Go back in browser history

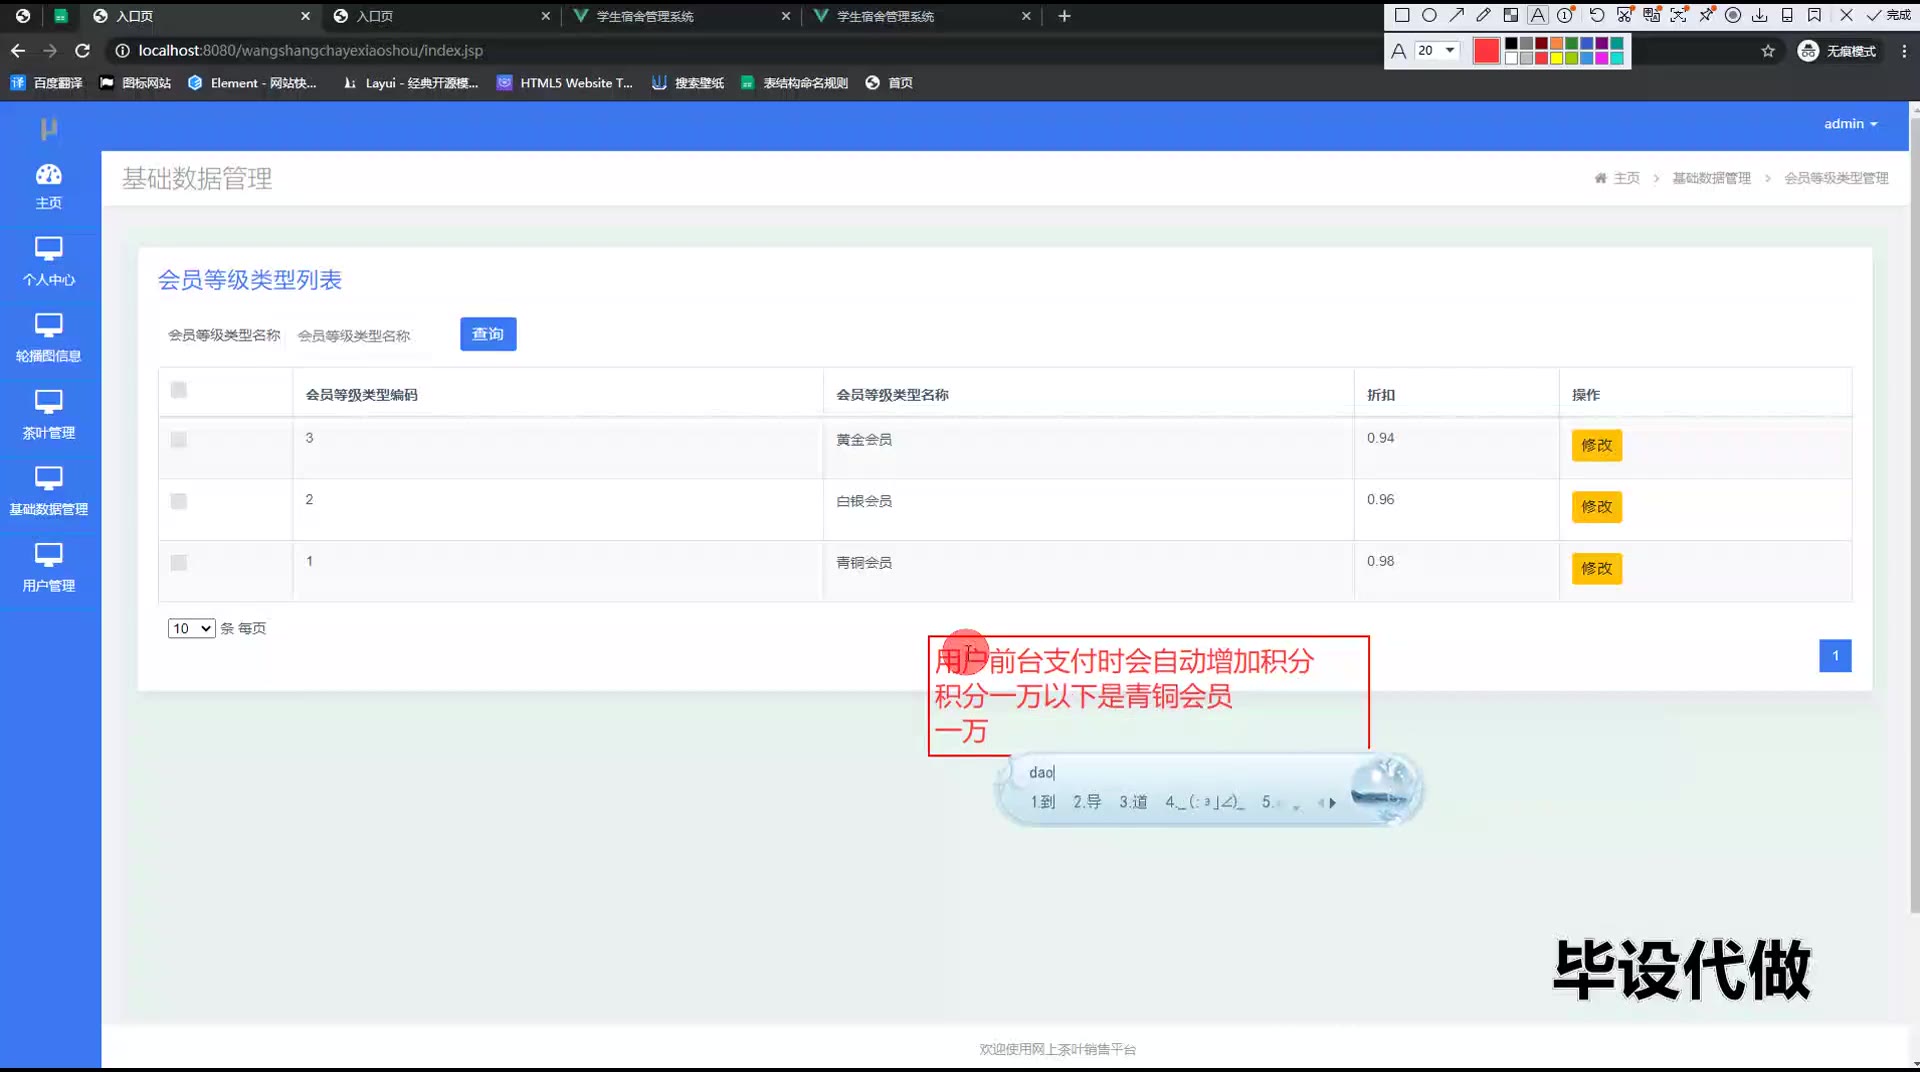coord(18,50)
